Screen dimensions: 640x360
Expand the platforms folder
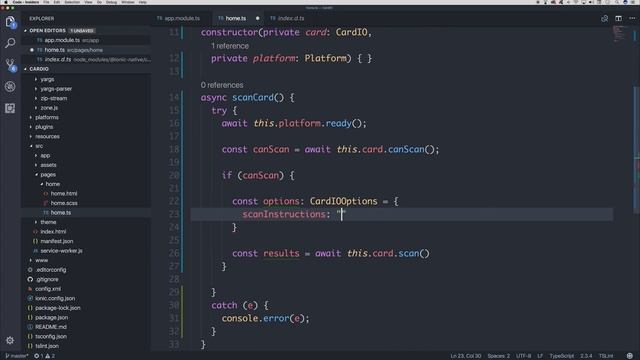[x=47, y=117]
